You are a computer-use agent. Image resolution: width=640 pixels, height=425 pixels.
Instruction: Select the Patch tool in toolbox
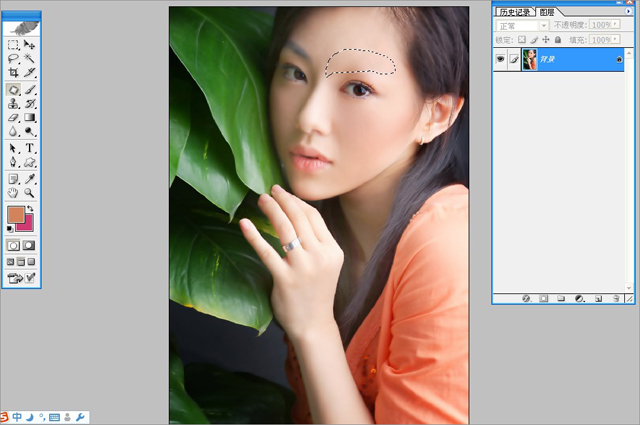coord(13,89)
